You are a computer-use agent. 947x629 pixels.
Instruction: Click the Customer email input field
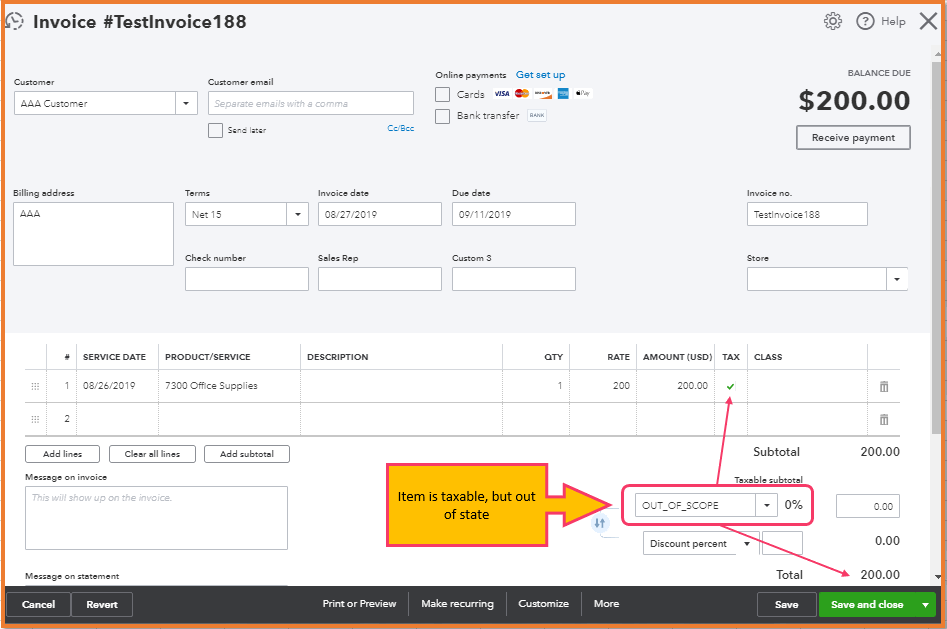311,103
